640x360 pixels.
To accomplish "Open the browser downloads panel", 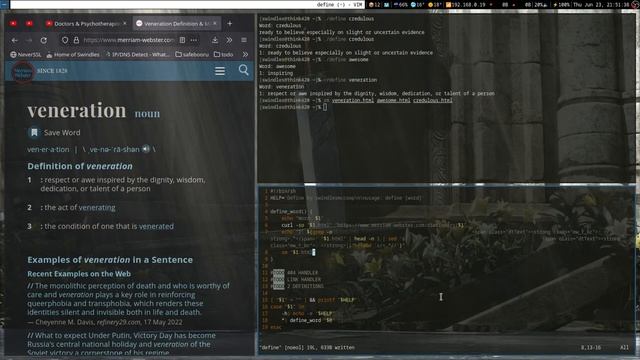I will (x=215, y=40).
